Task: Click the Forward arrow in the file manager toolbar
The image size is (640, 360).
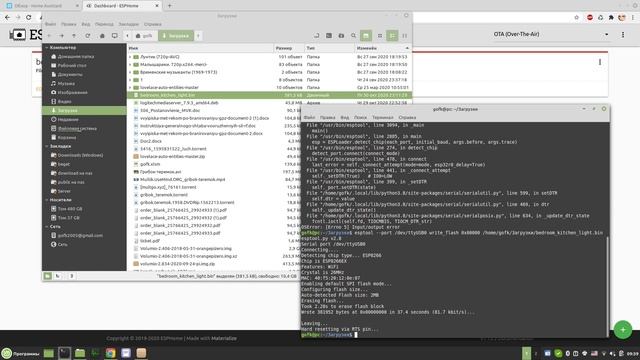Action: point(62,36)
